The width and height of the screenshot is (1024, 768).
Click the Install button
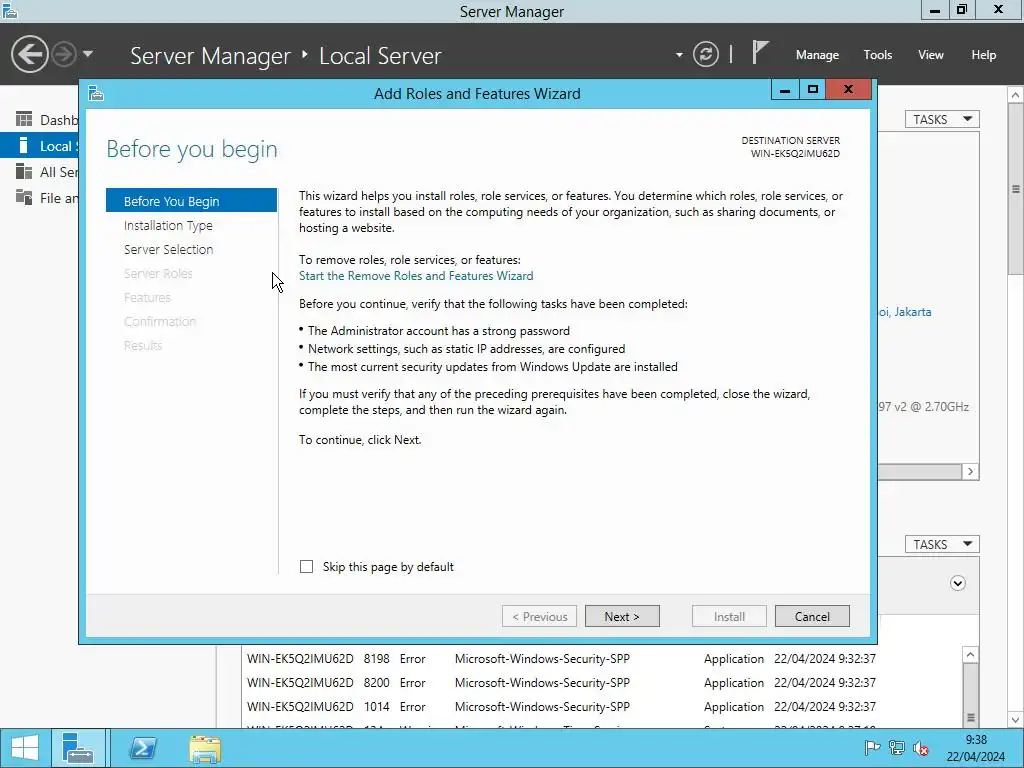pos(729,616)
